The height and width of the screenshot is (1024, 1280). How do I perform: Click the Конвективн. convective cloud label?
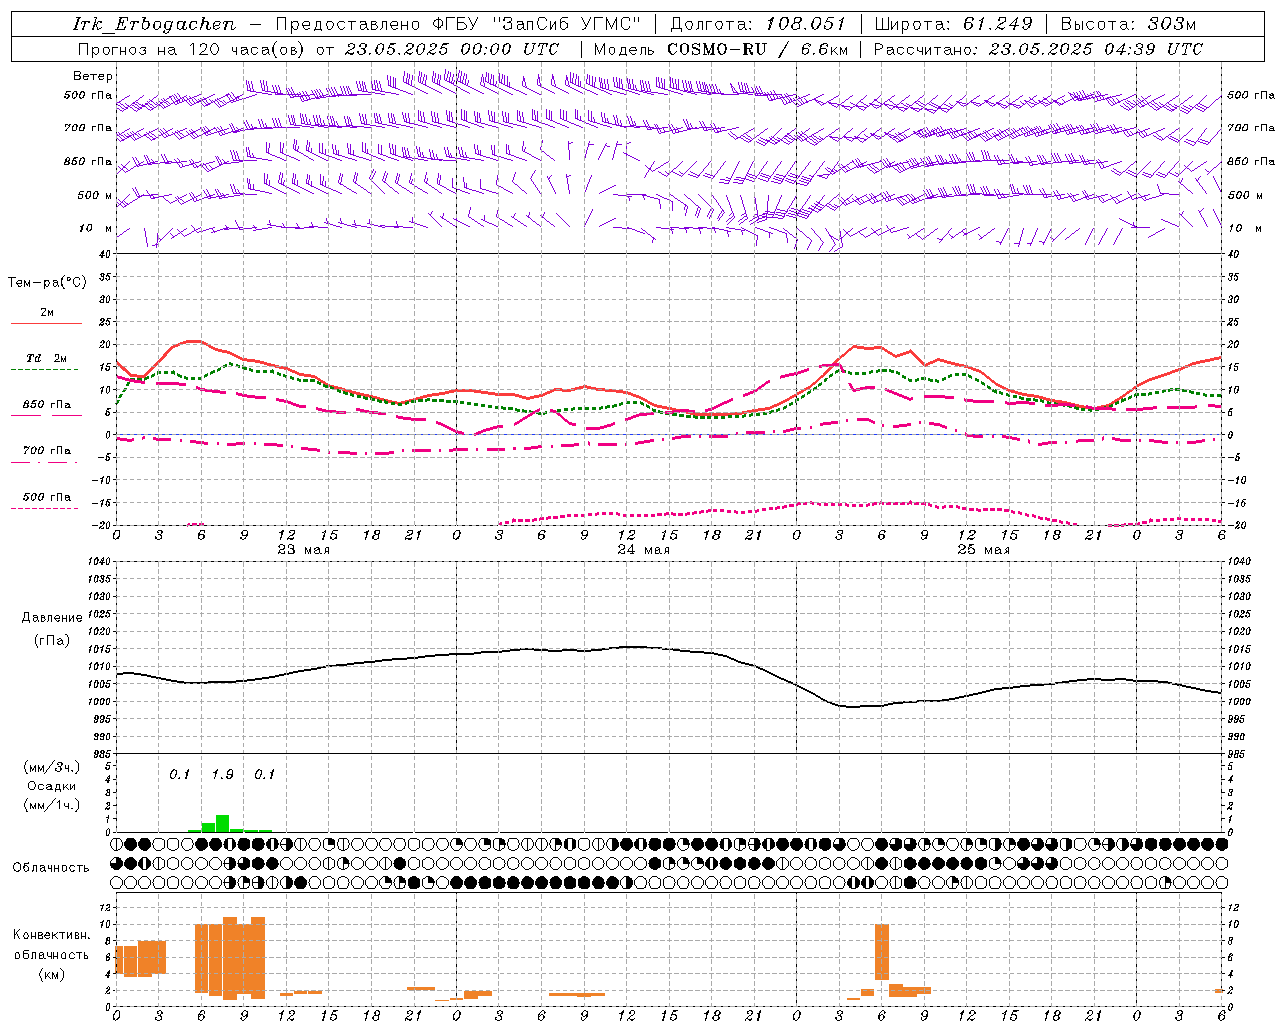pos(52,935)
